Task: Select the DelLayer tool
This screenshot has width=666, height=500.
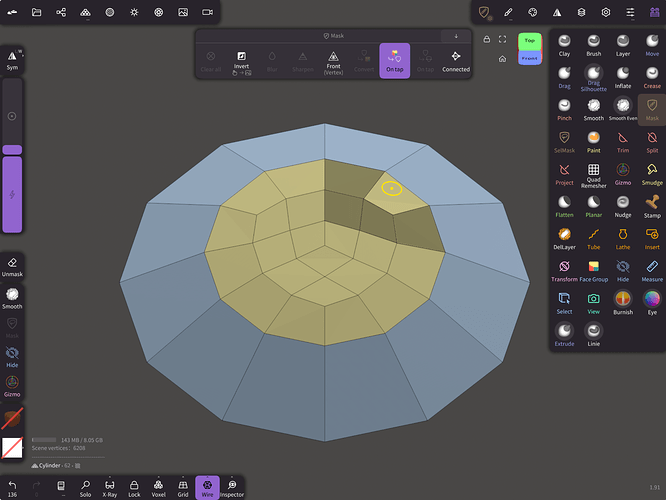Action: pos(564,239)
